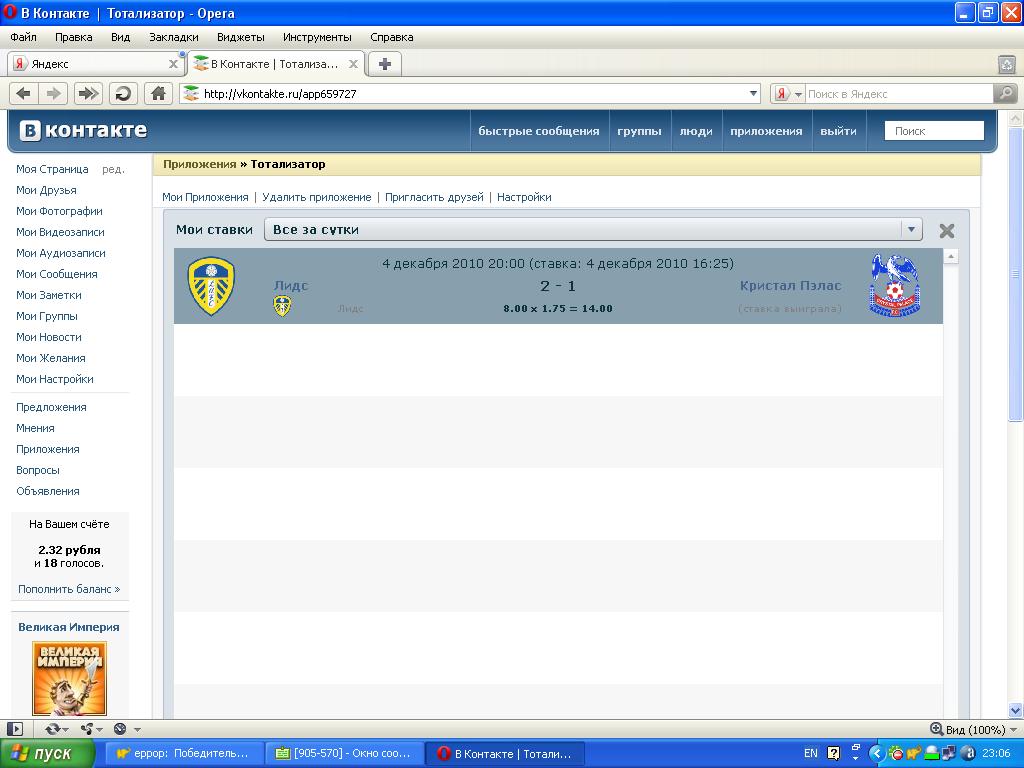Screen dimensions: 1024x768
Task: Close the Мои ставки panel with X
Action: click(x=946, y=231)
